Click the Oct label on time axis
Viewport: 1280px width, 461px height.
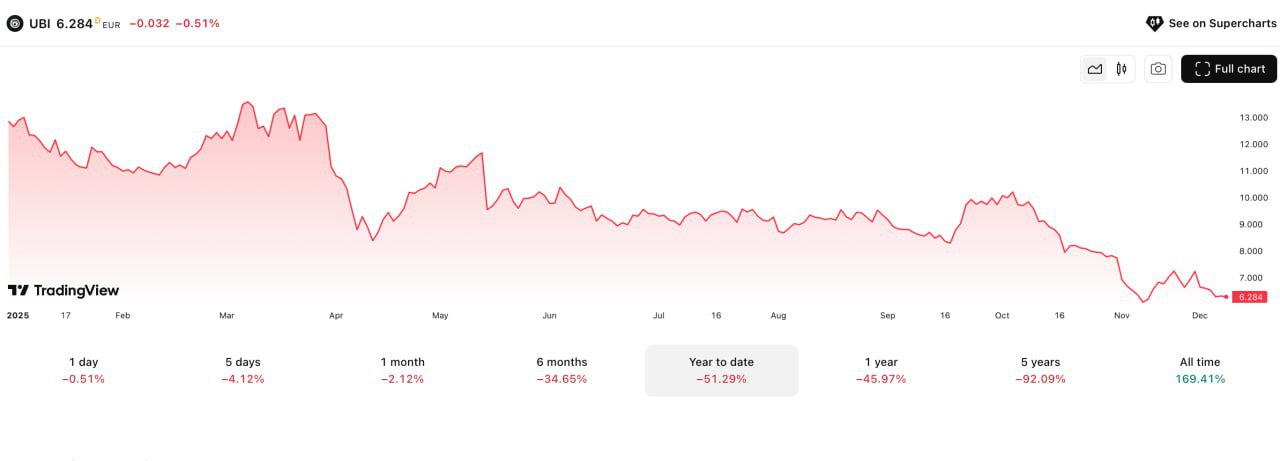point(1002,316)
